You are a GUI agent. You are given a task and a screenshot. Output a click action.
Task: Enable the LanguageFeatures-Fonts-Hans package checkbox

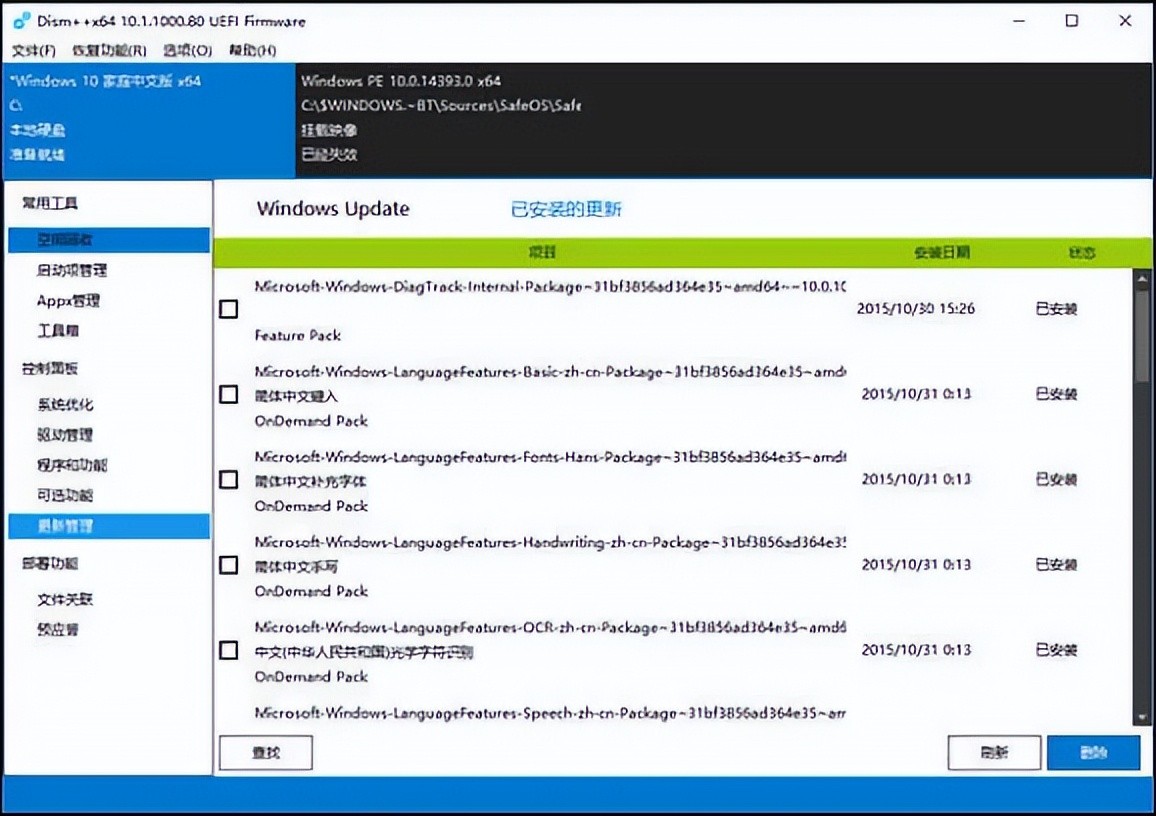tap(229, 480)
